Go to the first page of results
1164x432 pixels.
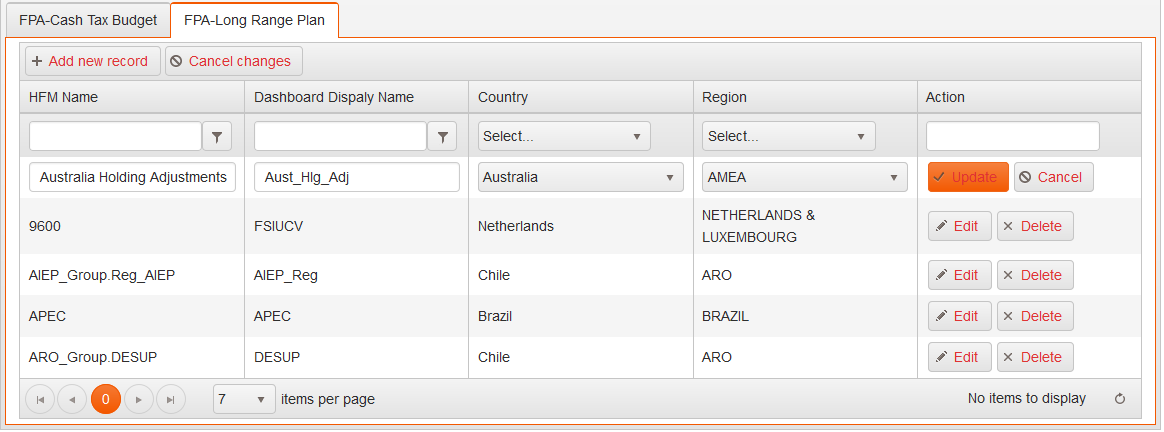point(40,400)
